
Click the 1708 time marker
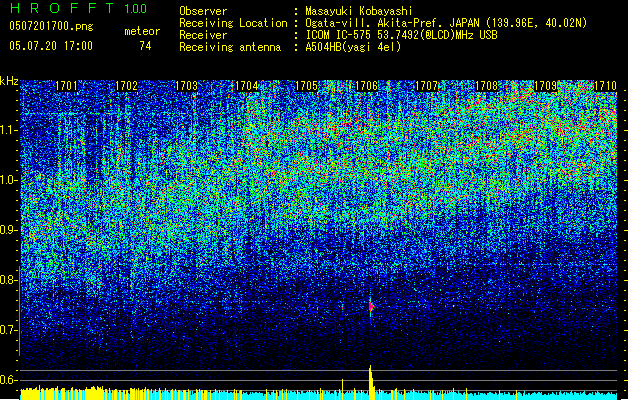pos(486,86)
